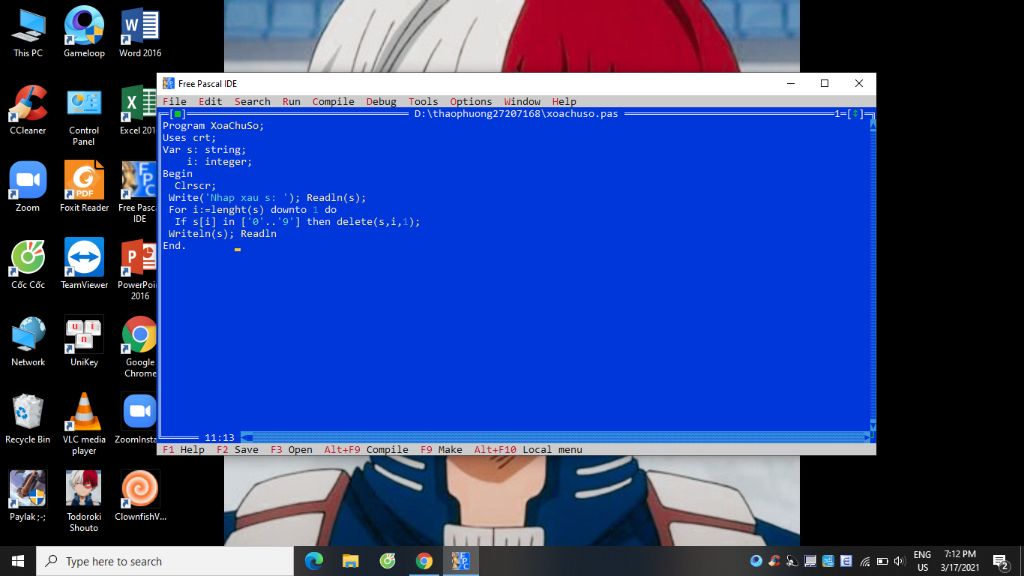Launch the Google Chrome desktop icon
This screenshot has height=576, width=1024.
[x=140, y=347]
